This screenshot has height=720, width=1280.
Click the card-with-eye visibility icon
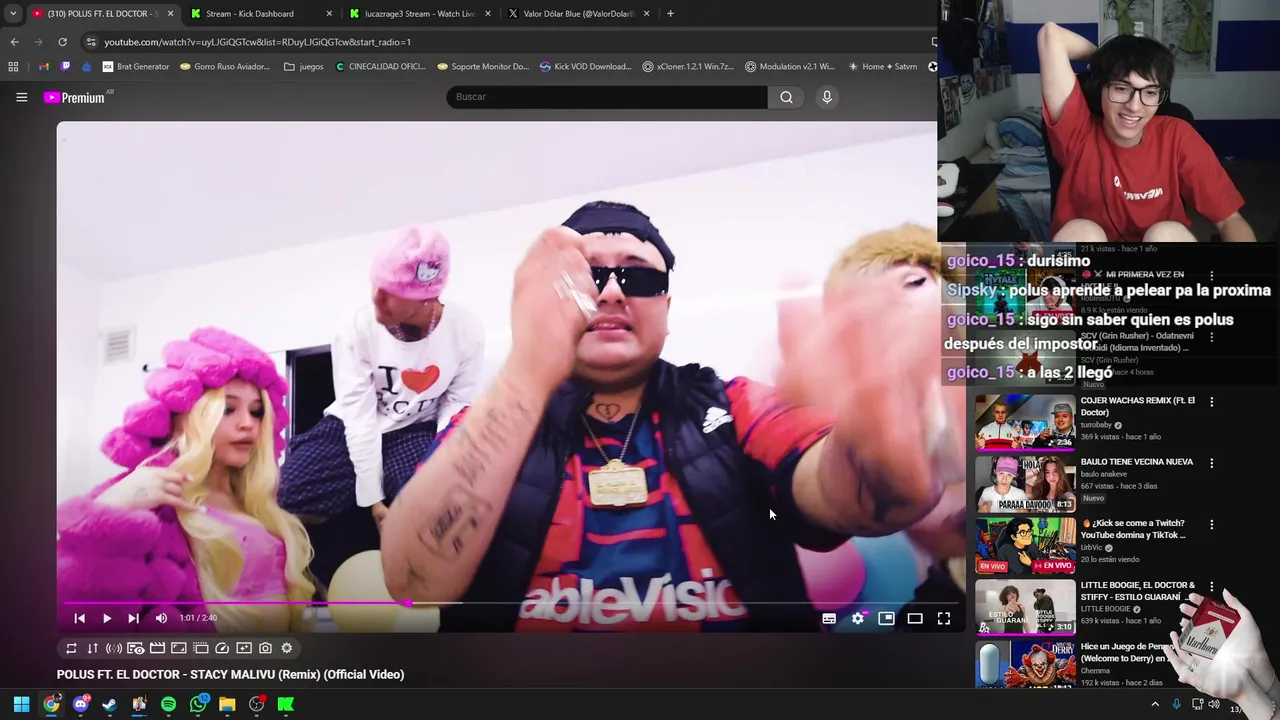(135, 648)
